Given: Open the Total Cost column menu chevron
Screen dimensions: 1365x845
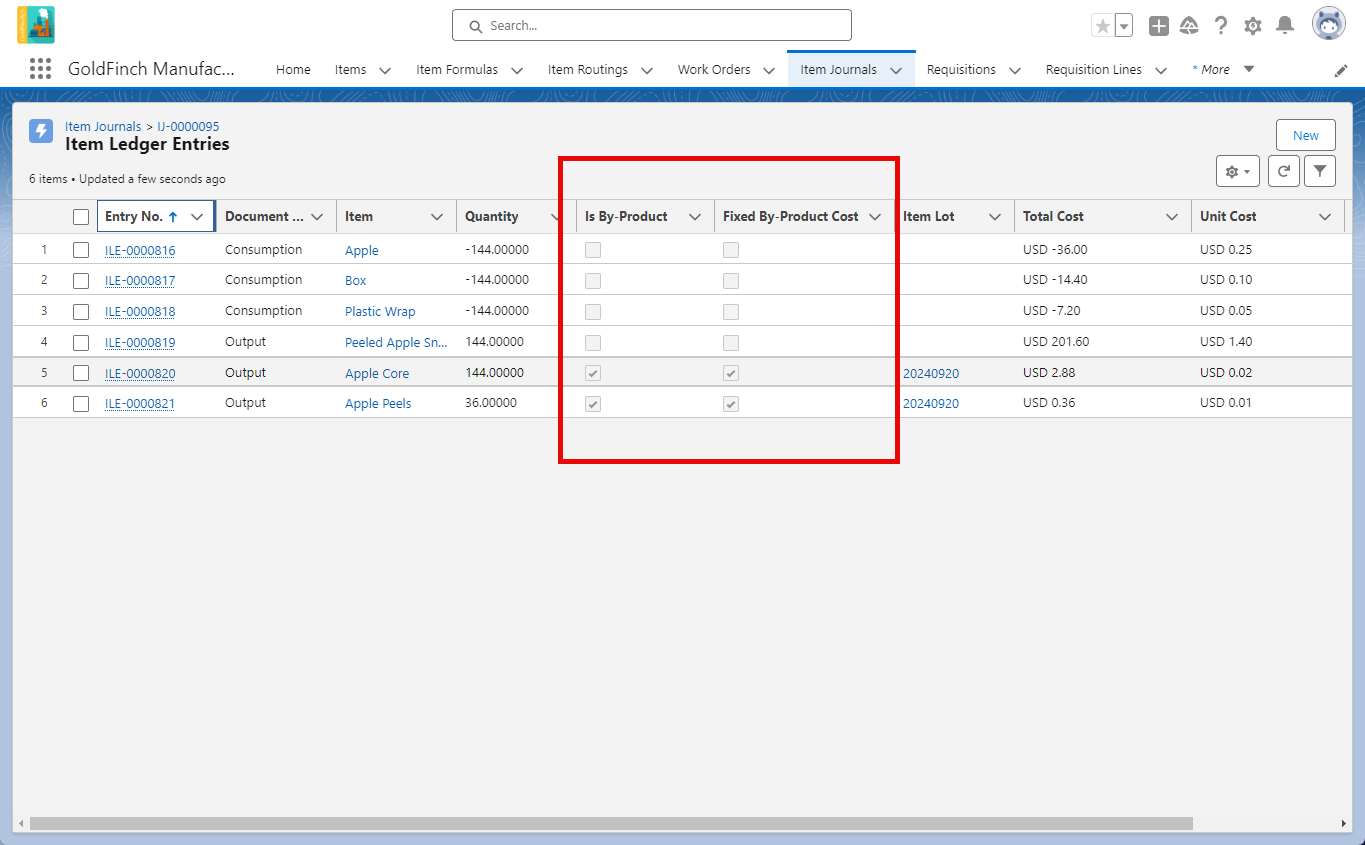Looking at the screenshot, I should 1172,217.
